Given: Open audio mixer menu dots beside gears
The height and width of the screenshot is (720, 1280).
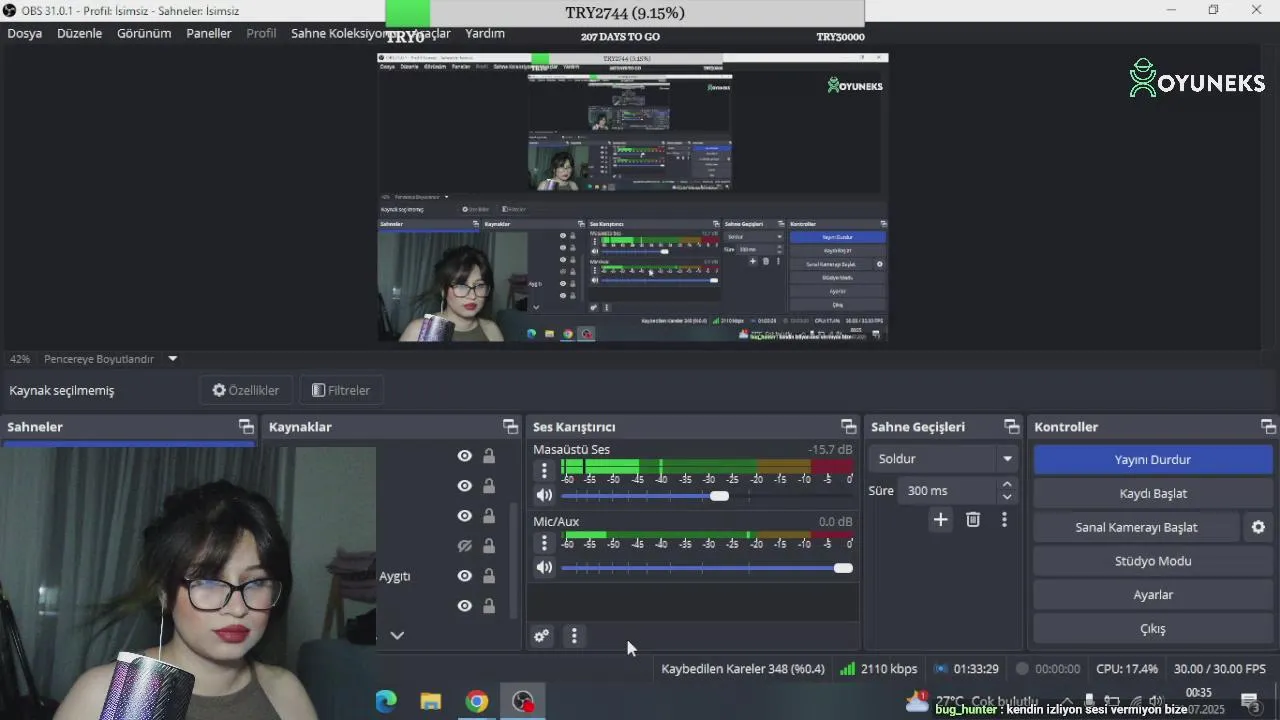Looking at the screenshot, I should pyautogui.click(x=574, y=636).
